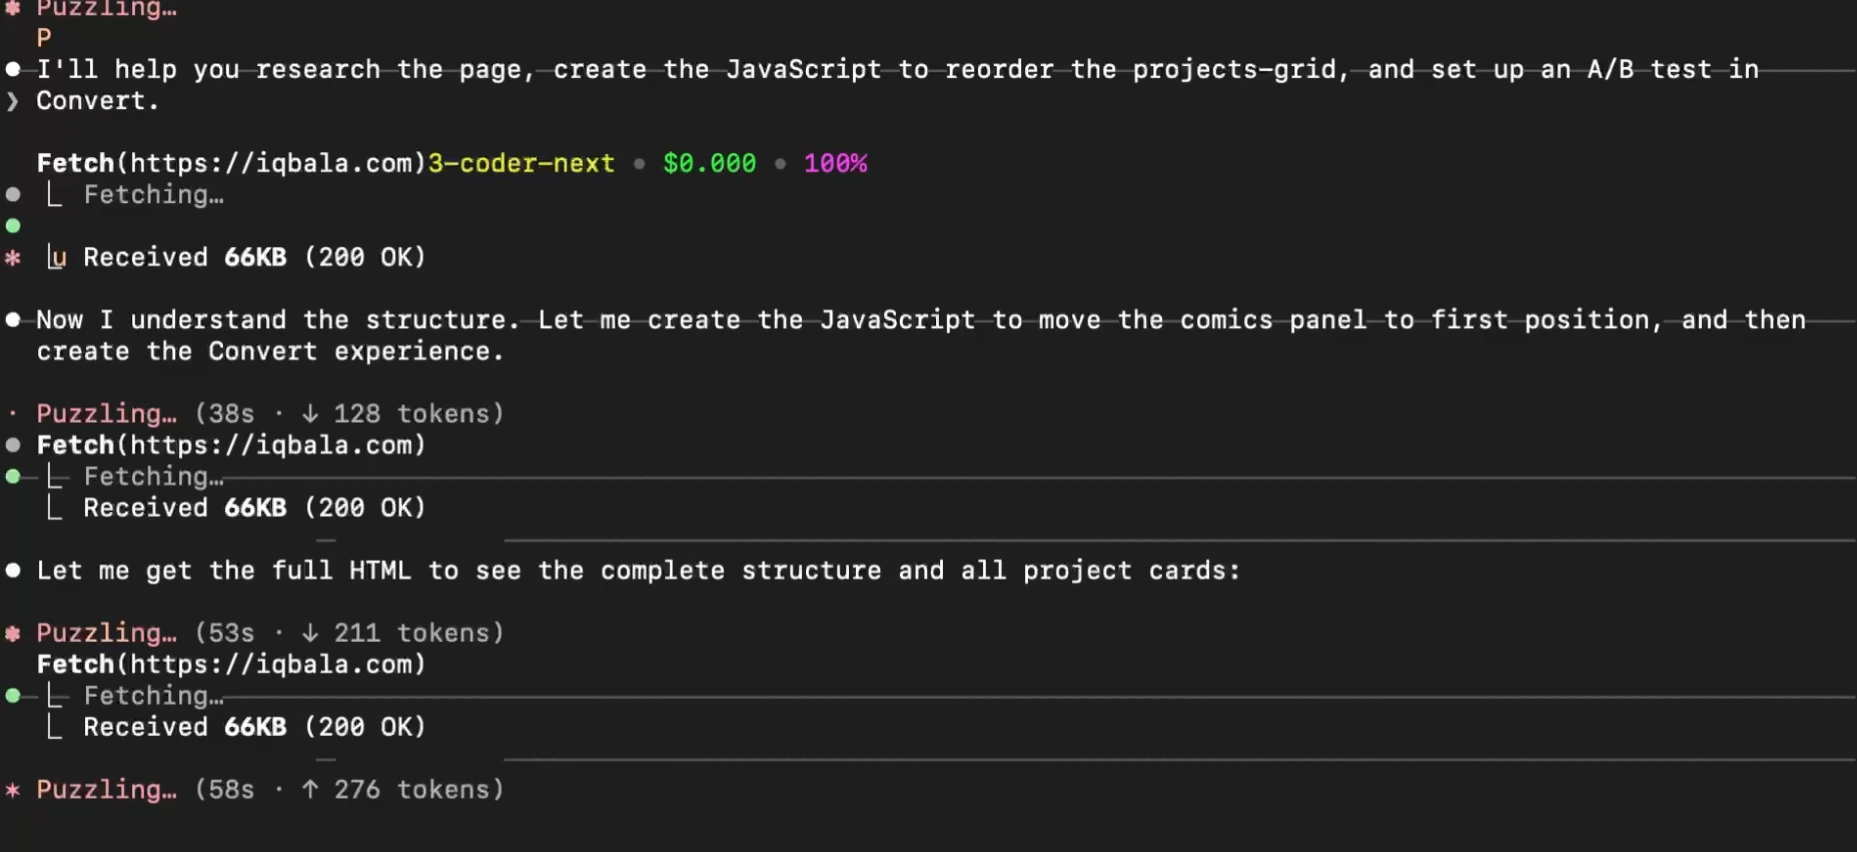This screenshot has width=1857, height=852.
Task: Click the green "$0.000" cost indicator
Action: click(709, 163)
